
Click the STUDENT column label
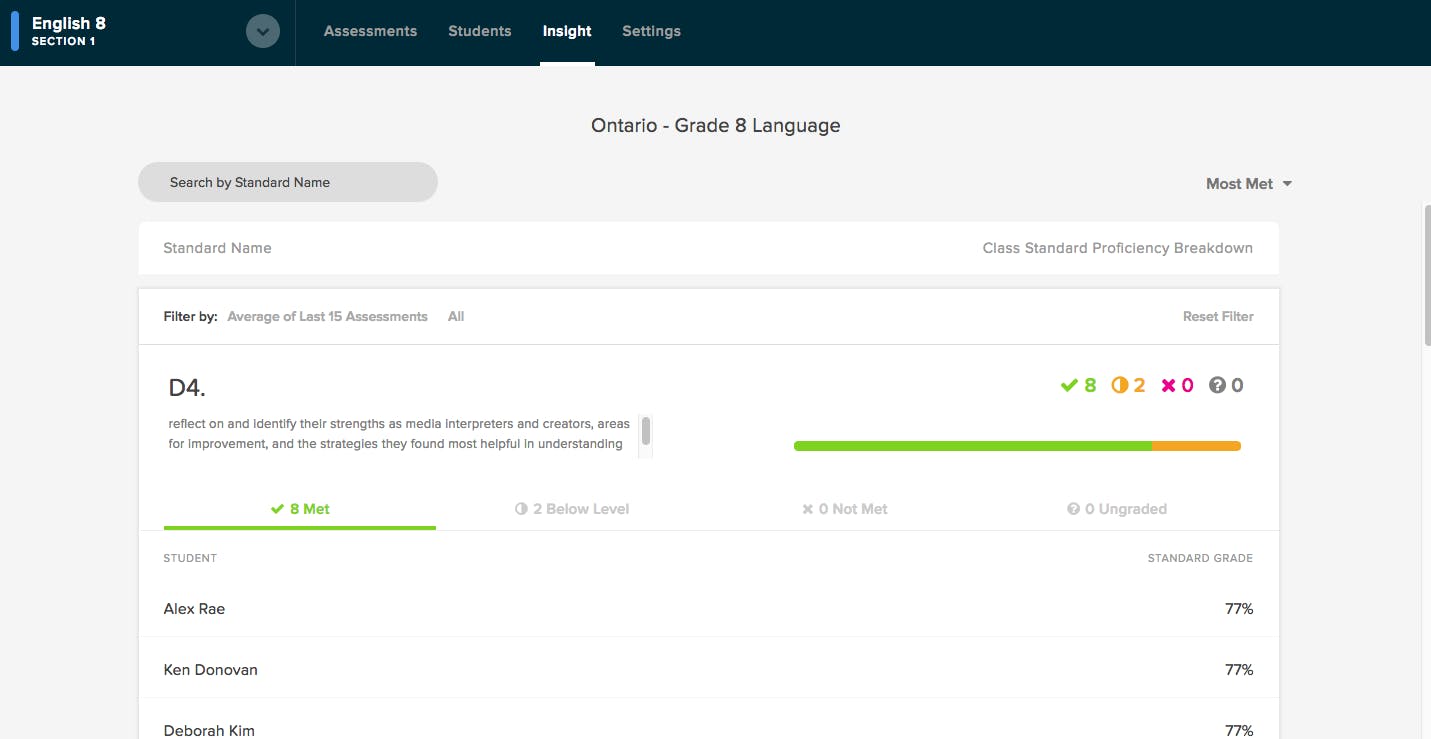pos(190,558)
